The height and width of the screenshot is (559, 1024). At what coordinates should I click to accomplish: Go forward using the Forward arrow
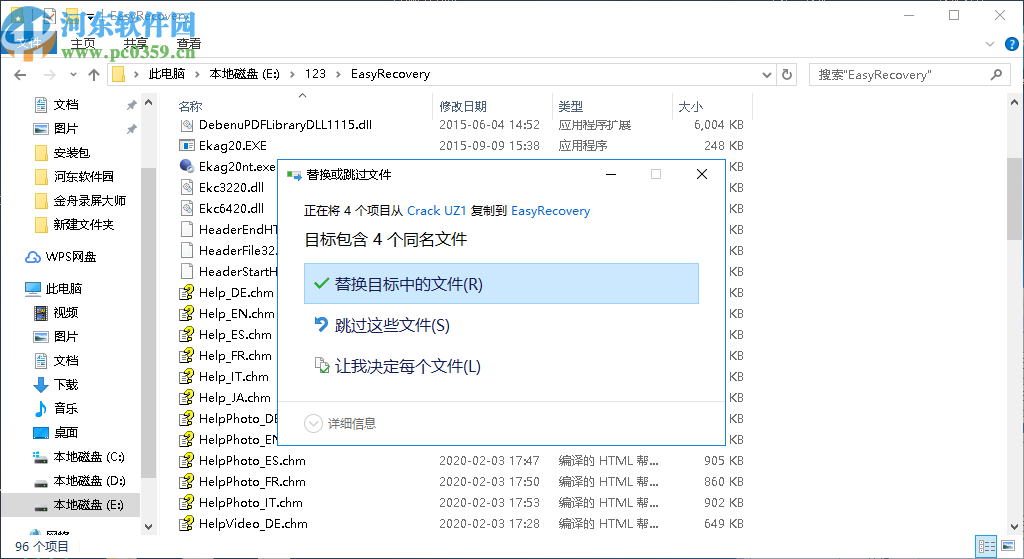(x=50, y=74)
